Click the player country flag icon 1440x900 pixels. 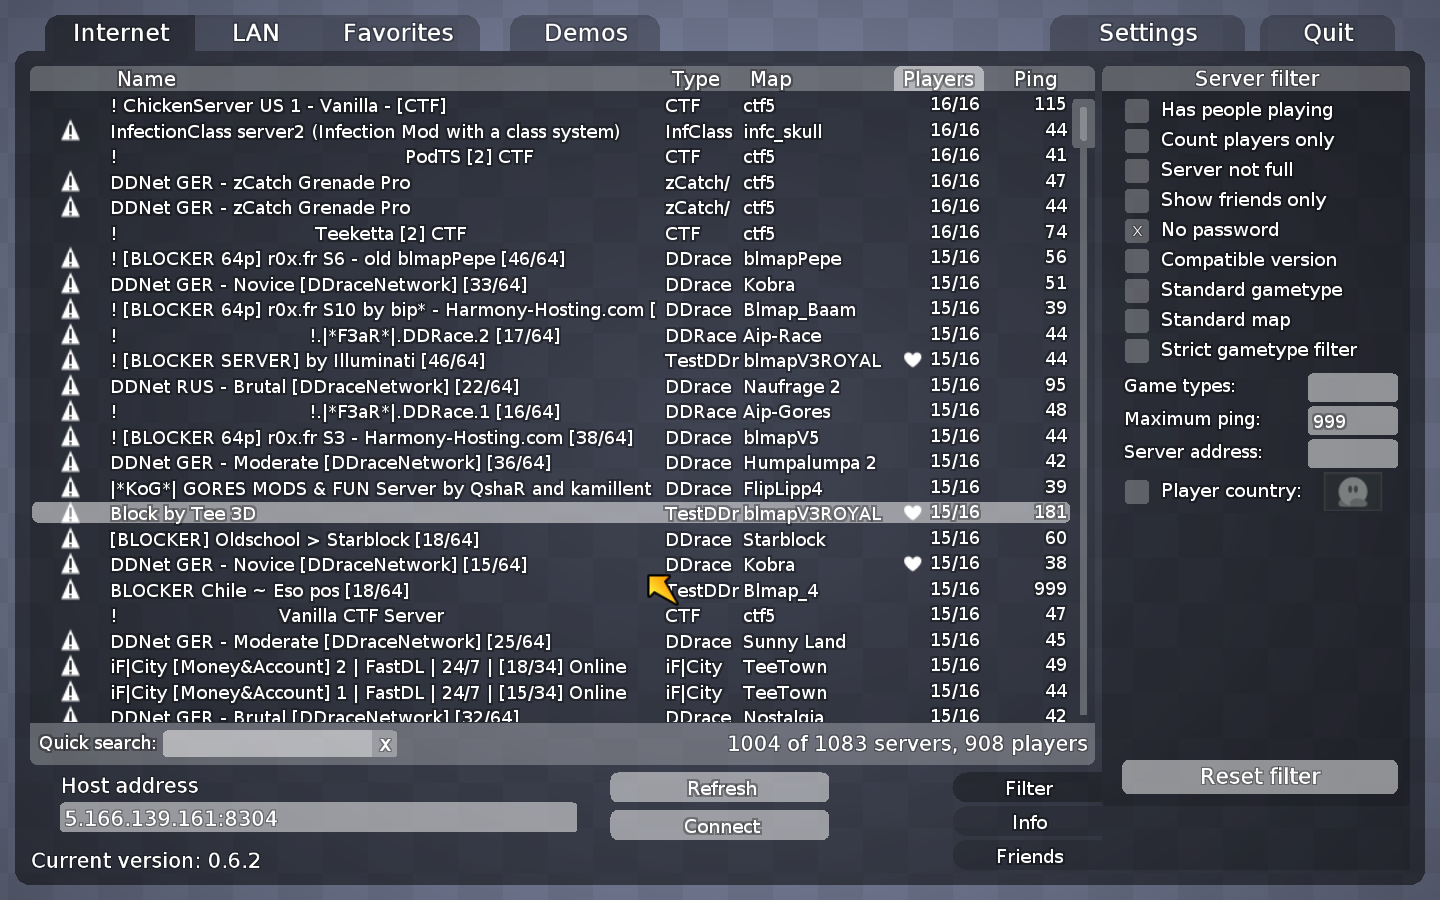(x=1352, y=491)
